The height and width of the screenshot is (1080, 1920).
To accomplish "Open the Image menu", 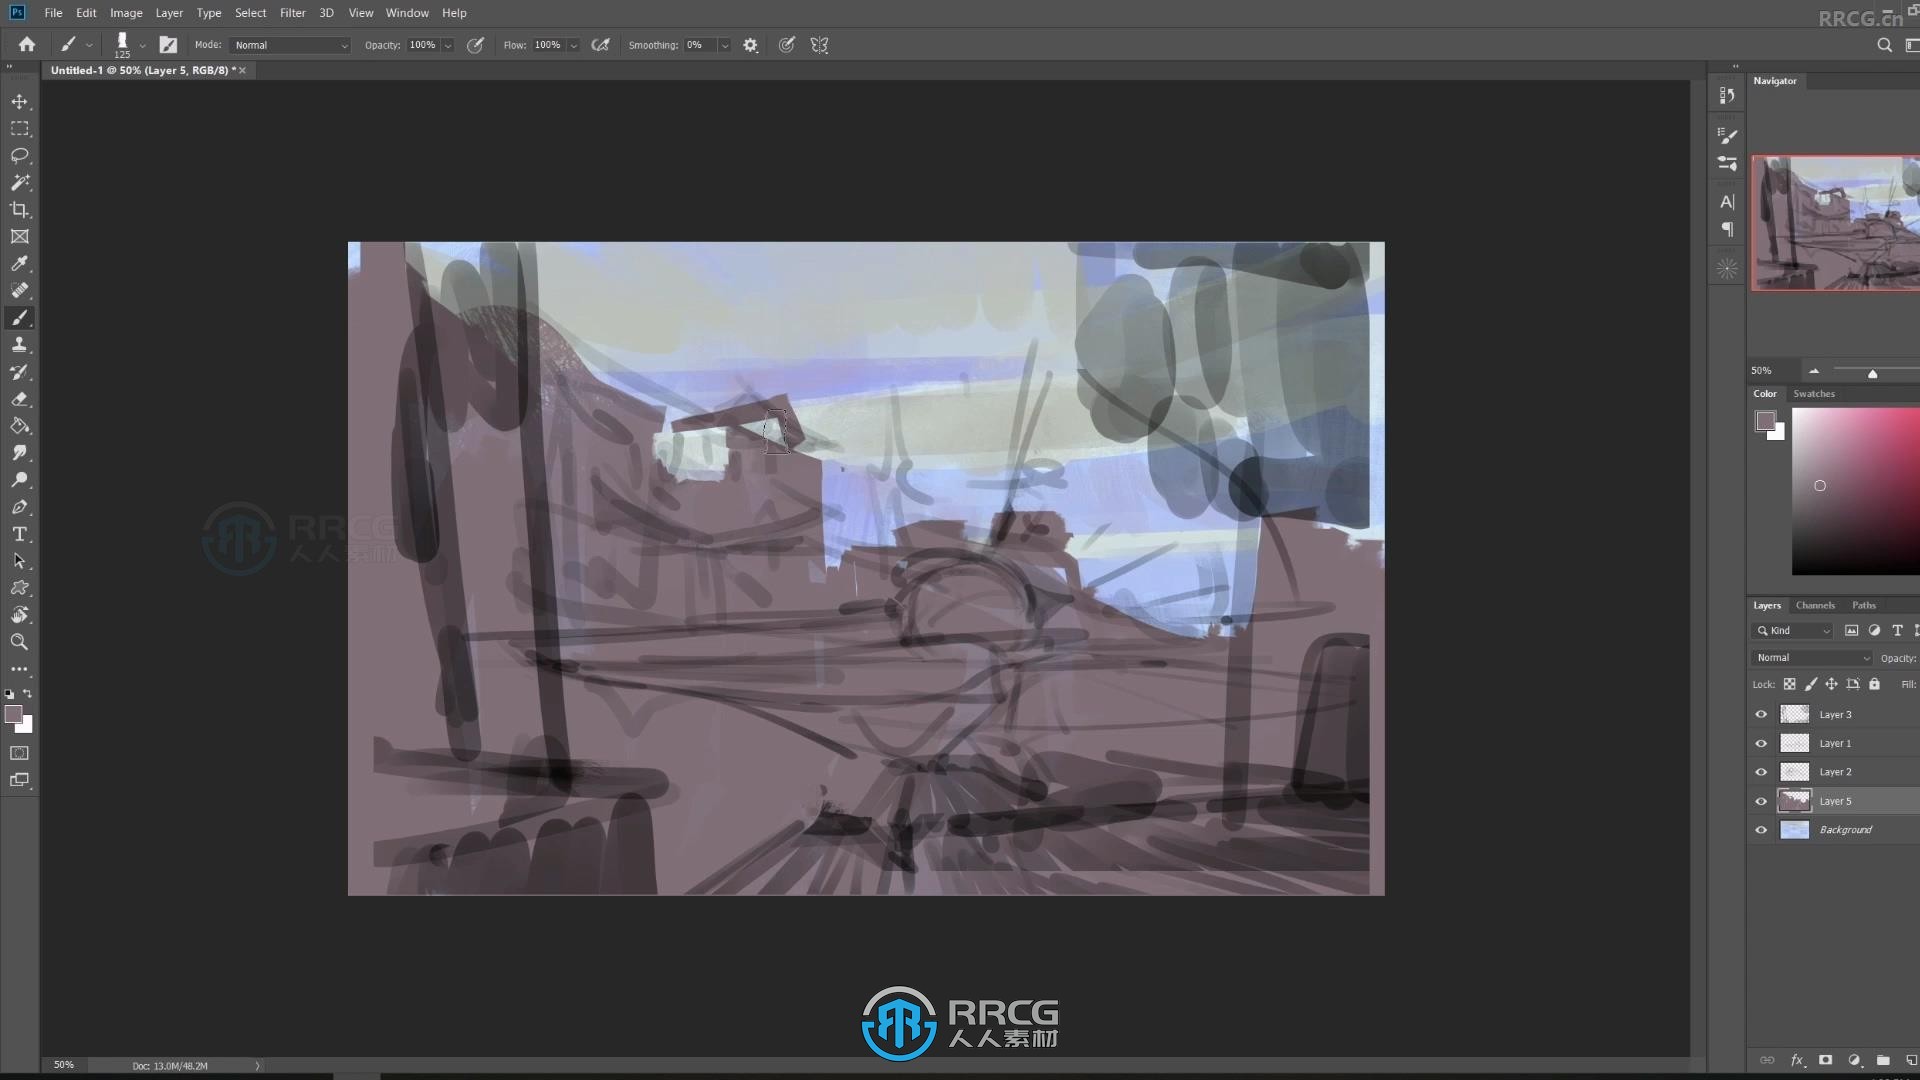I will point(126,13).
